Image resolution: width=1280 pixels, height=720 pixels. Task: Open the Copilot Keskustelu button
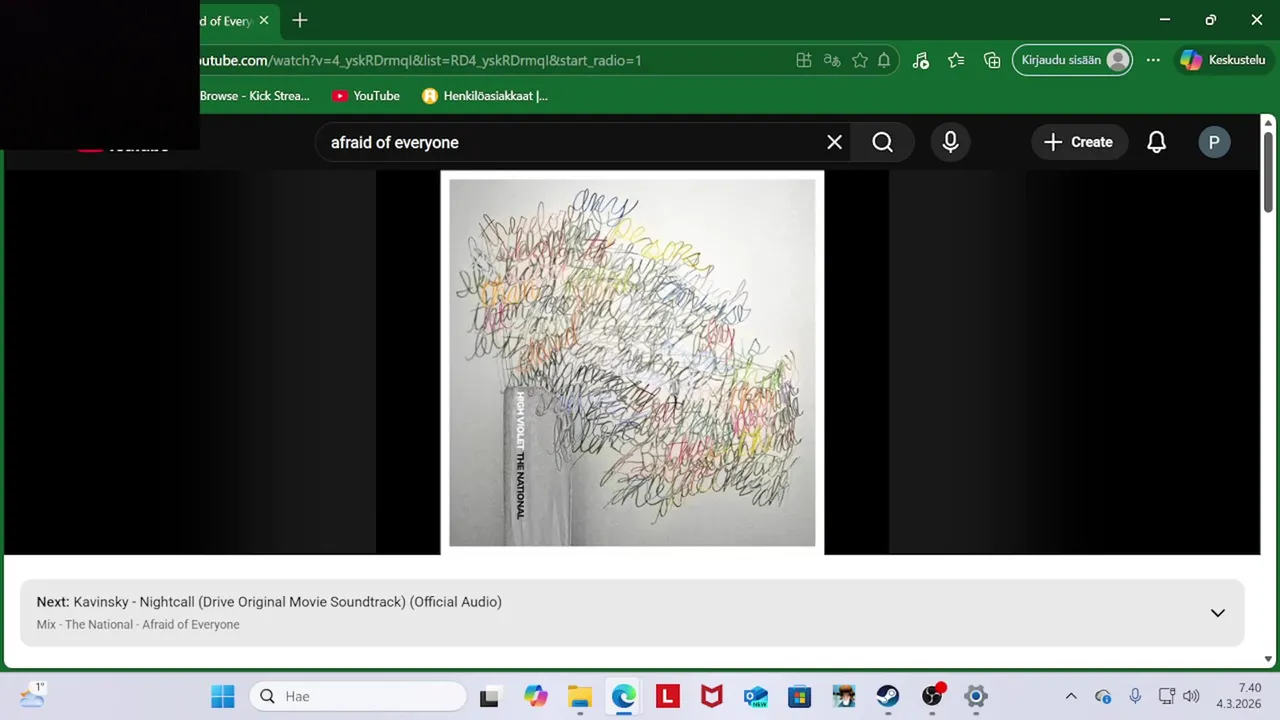[1223, 60]
